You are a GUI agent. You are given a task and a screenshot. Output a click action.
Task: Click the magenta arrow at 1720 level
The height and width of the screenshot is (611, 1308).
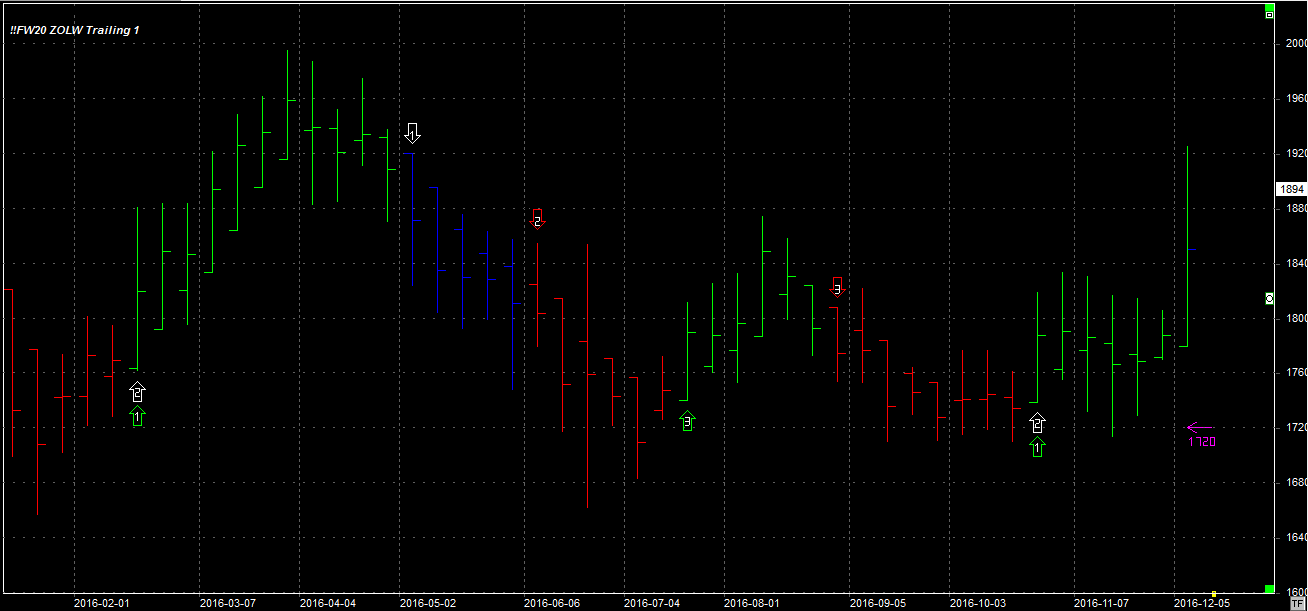pyautogui.click(x=1198, y=427)
